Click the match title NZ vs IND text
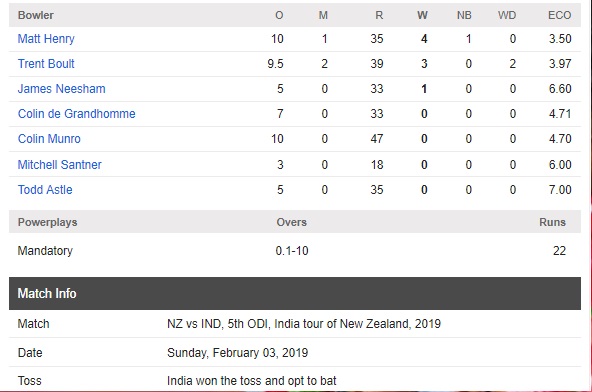The width and height of the screenshot is (592, 392). tap(304, 324)
